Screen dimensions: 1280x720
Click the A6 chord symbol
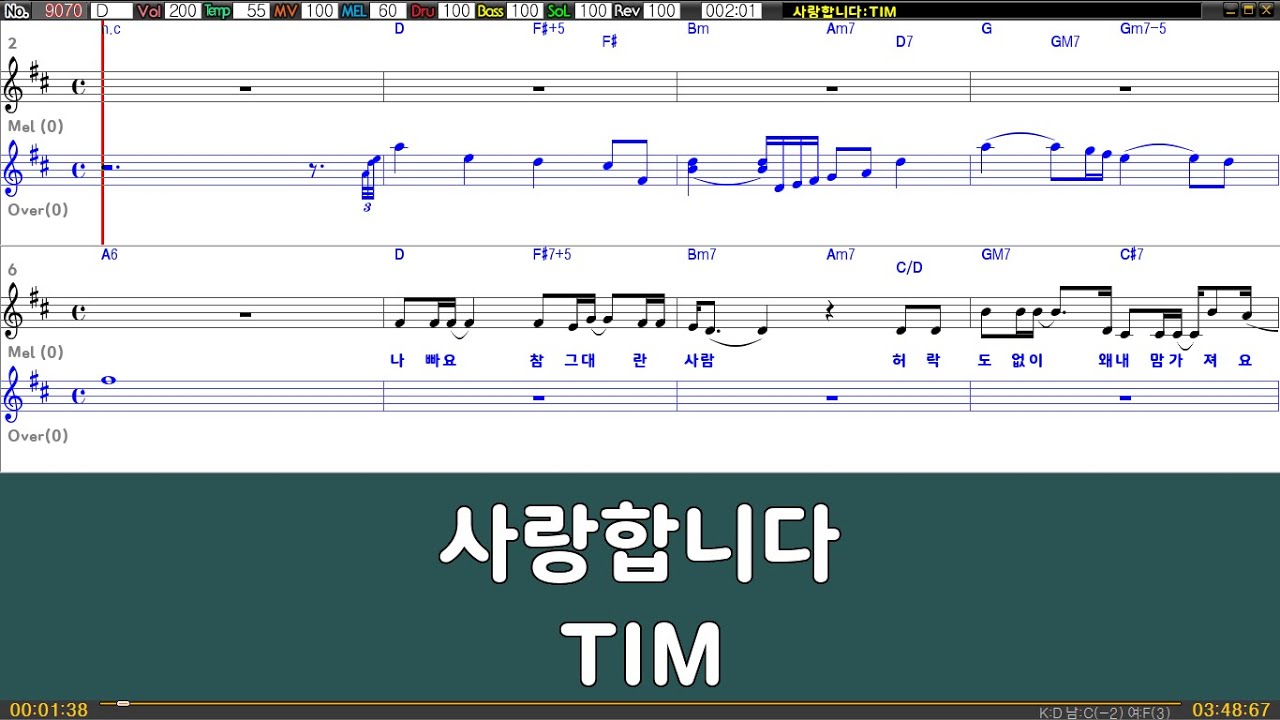click(110, 254)
